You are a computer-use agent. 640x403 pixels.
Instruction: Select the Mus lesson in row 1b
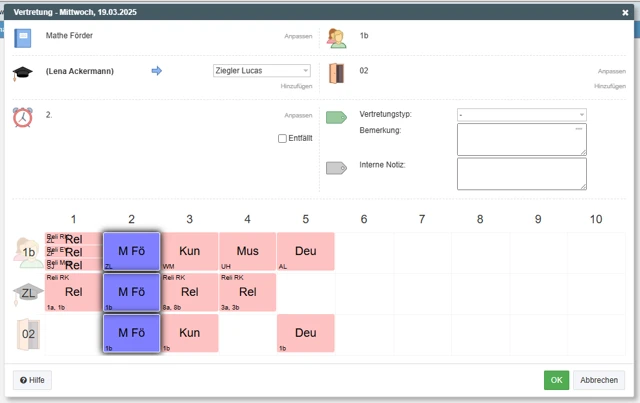[x=247, y=252]
